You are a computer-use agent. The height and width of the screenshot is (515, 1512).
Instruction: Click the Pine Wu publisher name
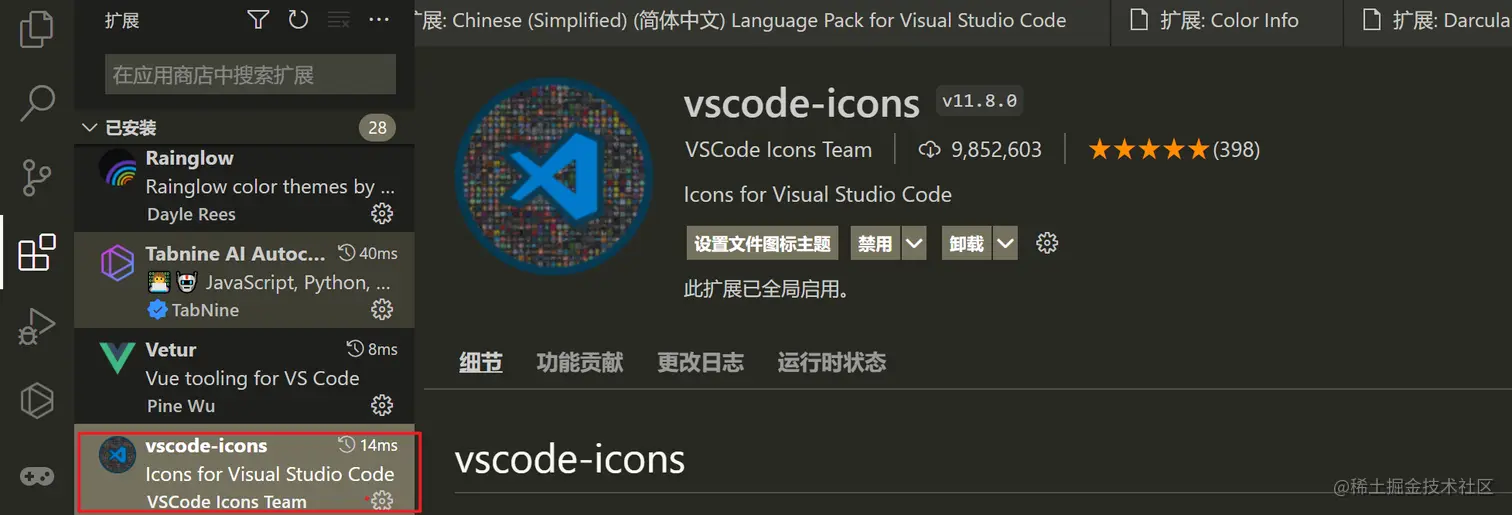(x=181, y=406)
